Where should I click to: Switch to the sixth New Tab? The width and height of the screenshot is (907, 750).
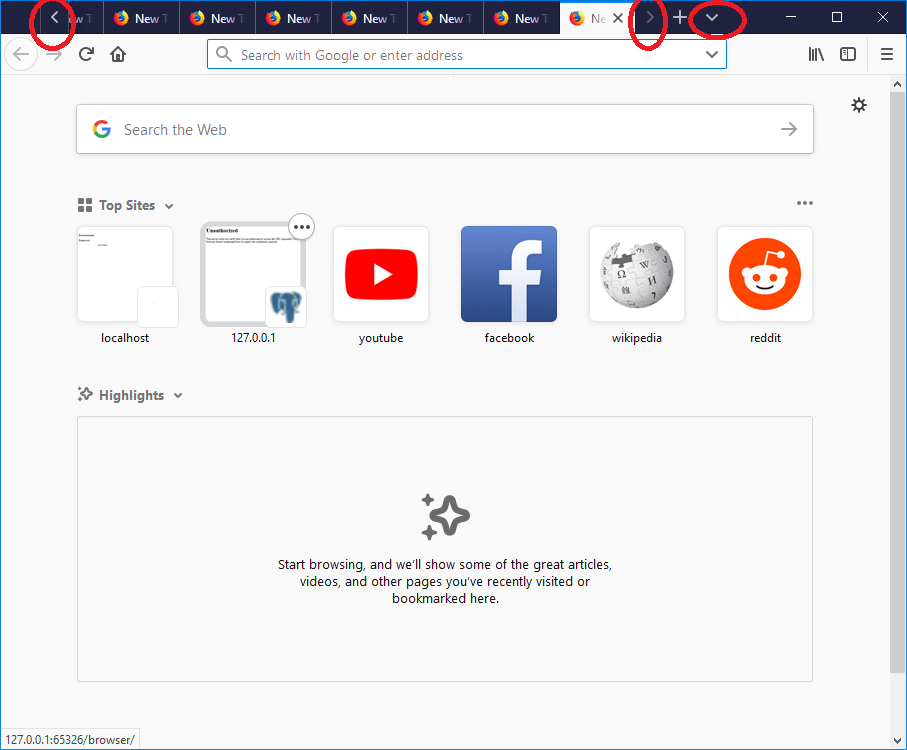click(445, 19)
